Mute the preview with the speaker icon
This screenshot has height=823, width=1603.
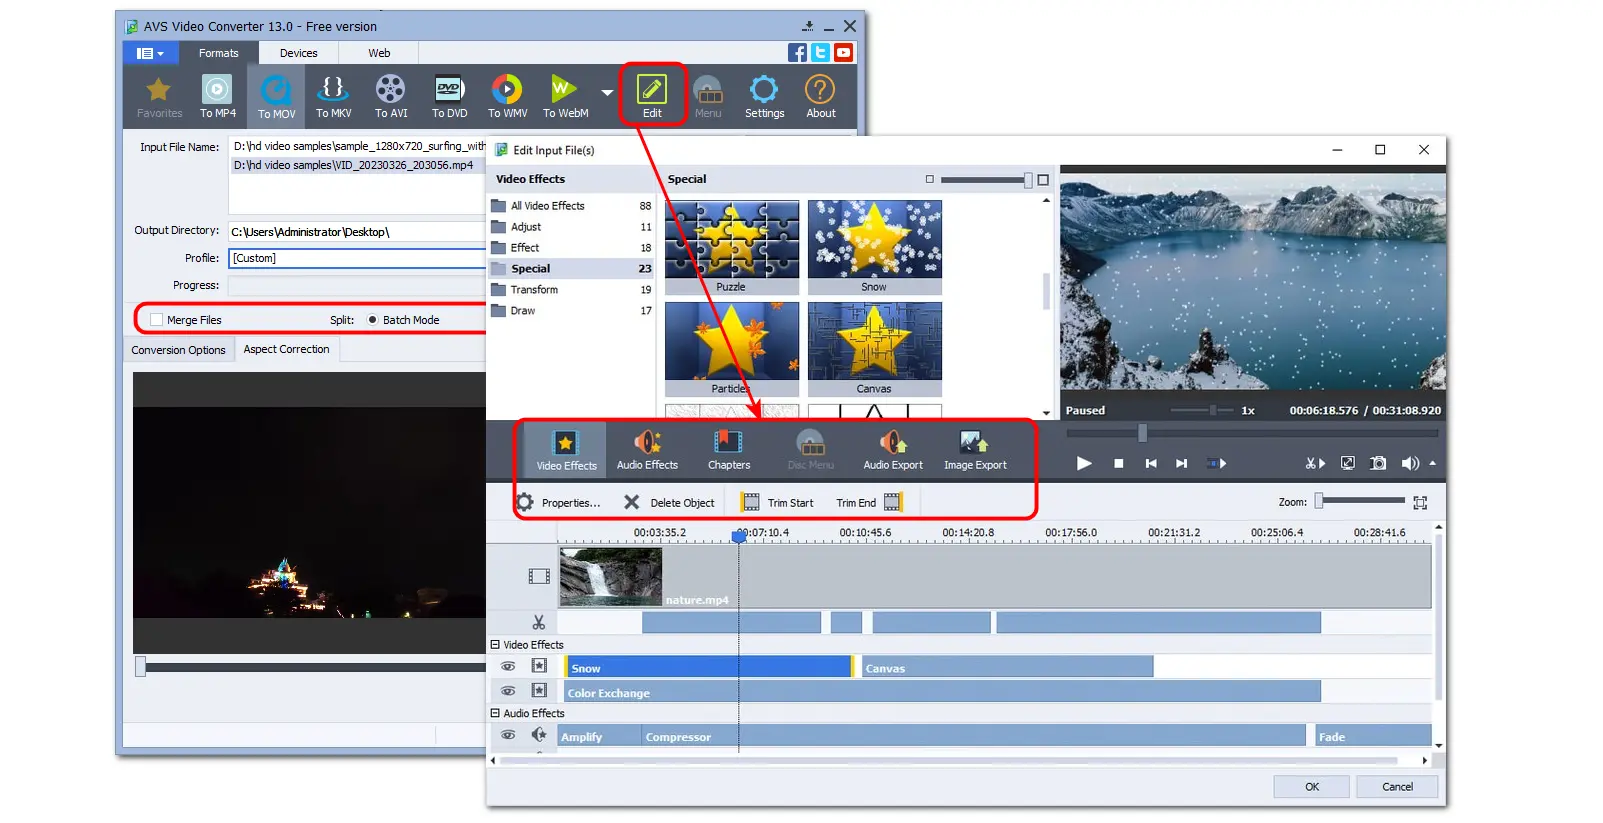pos(1410,463)
